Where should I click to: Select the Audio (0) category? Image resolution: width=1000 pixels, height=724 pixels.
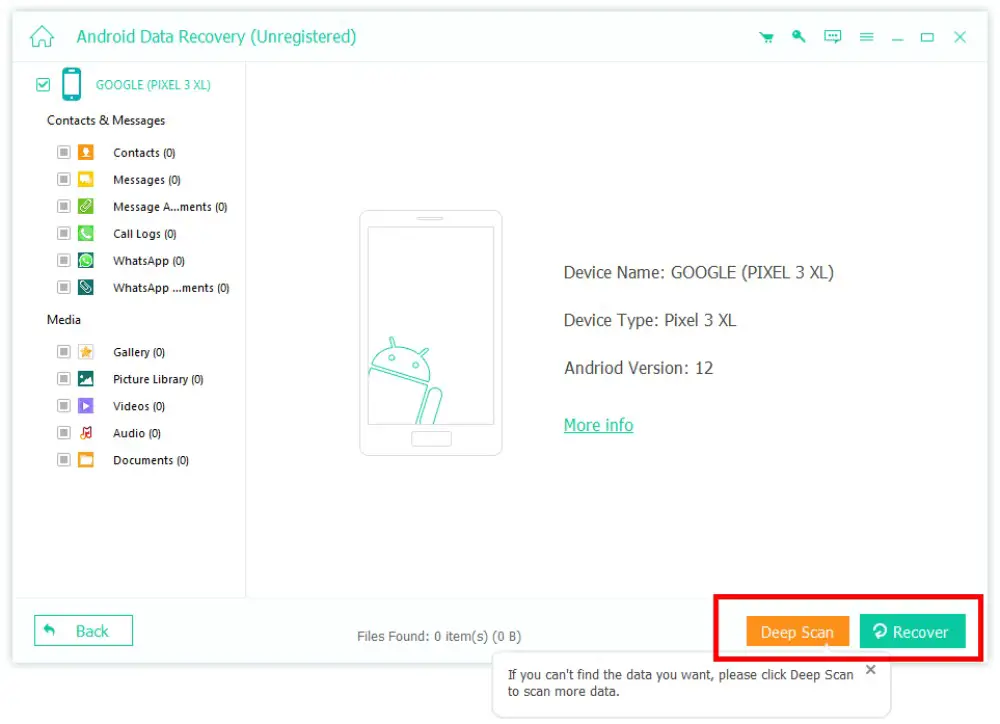click(x=136, y=433)
